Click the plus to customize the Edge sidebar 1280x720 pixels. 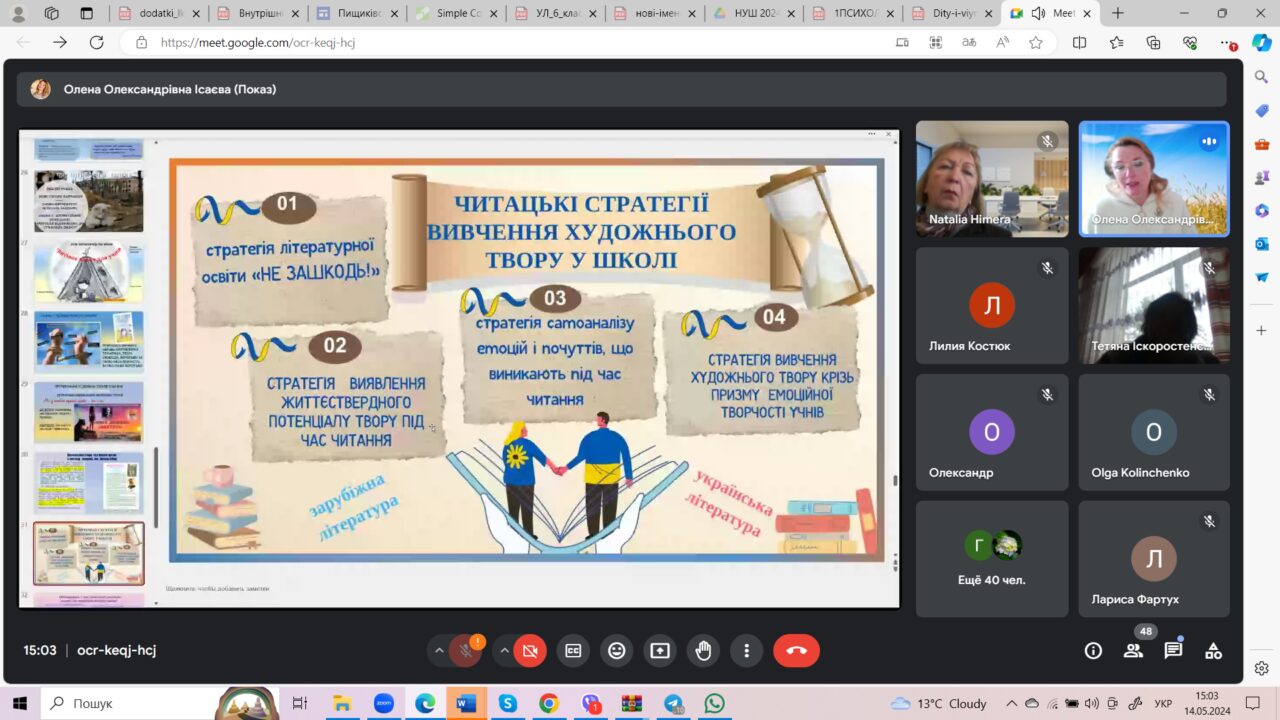(x=1262, y=330)
